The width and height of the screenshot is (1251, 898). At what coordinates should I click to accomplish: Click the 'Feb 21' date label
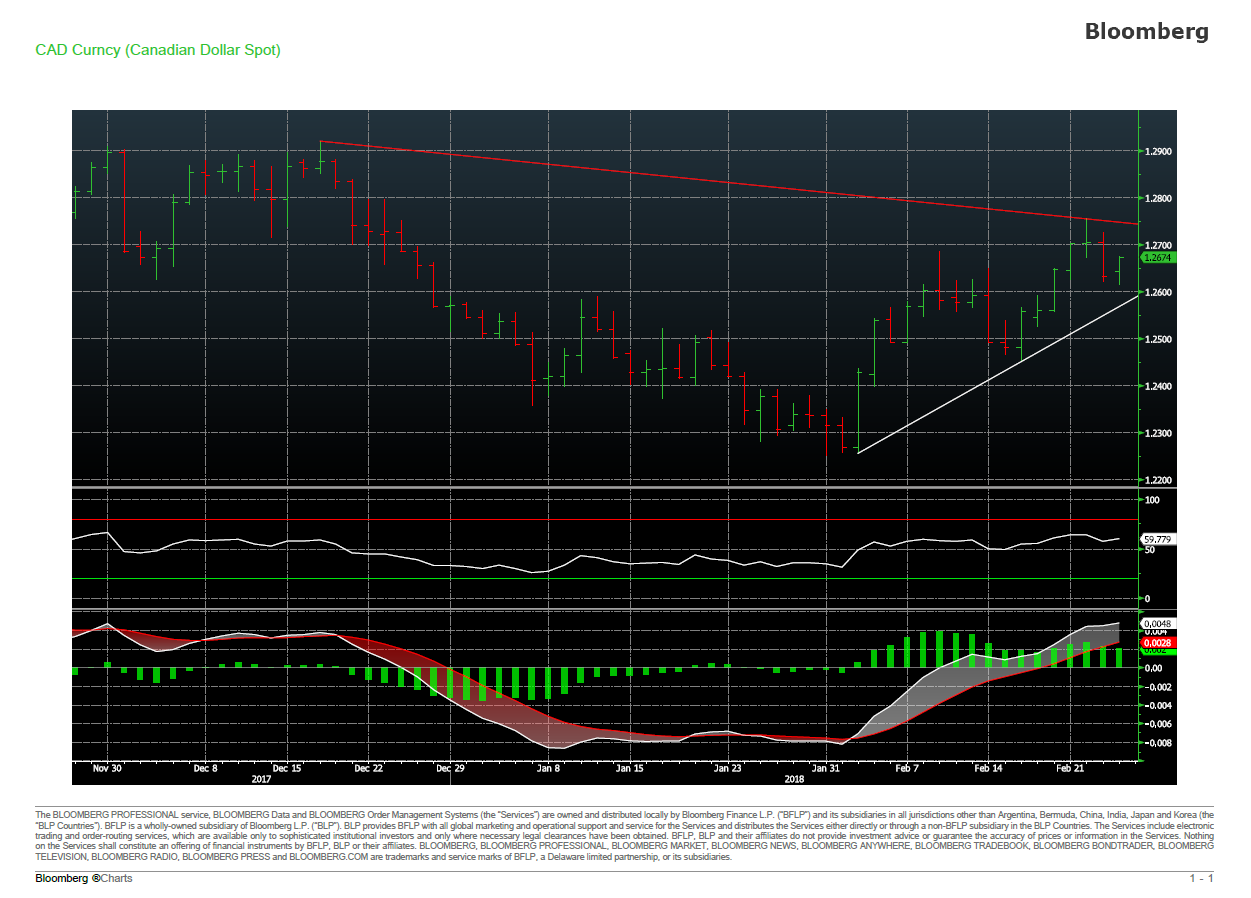1070,768
